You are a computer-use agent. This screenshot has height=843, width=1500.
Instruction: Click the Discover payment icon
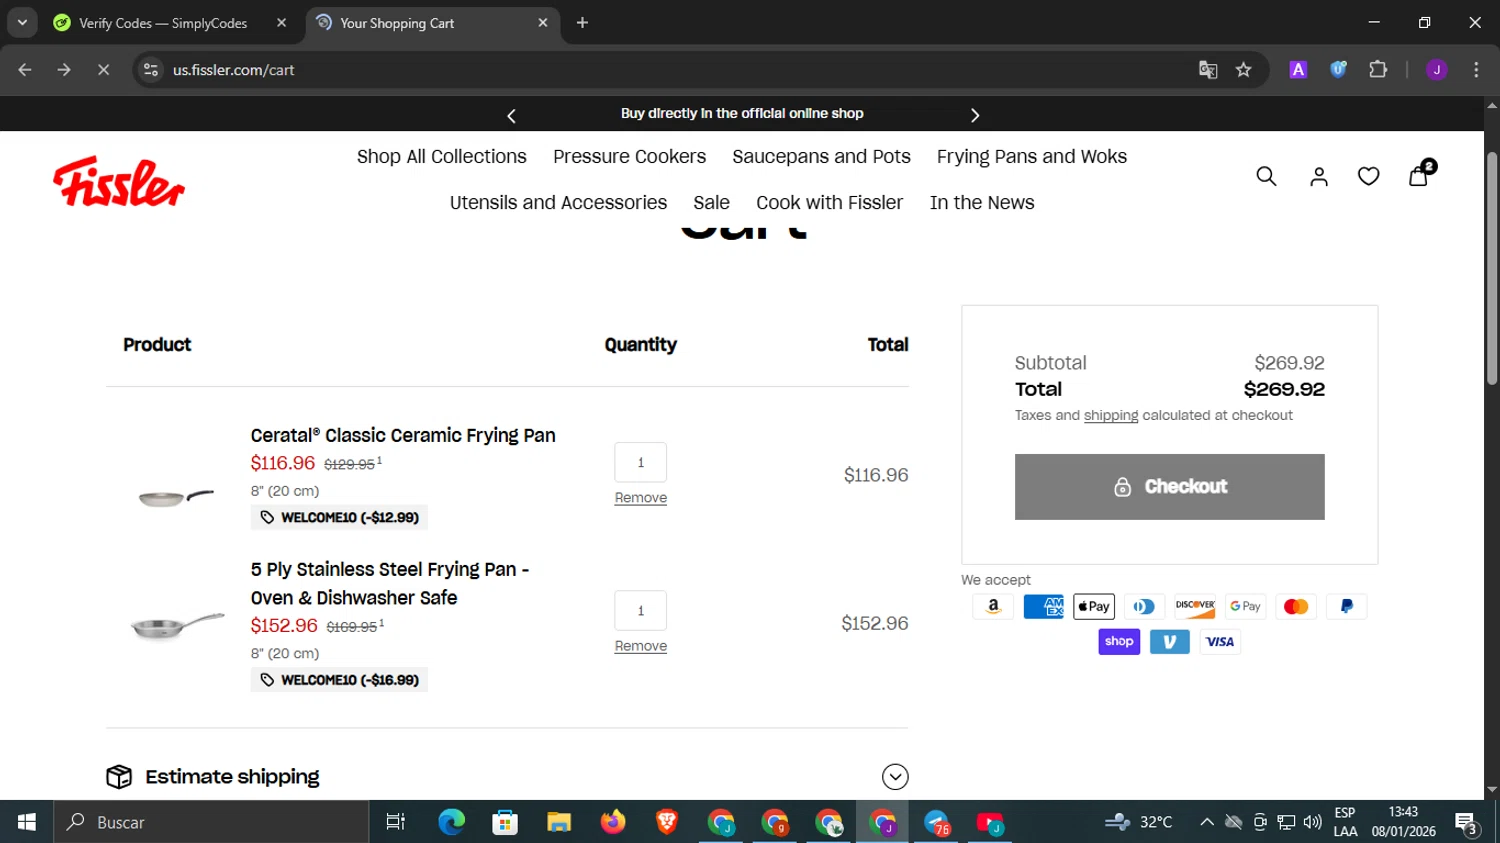(x=1195, y=606)
